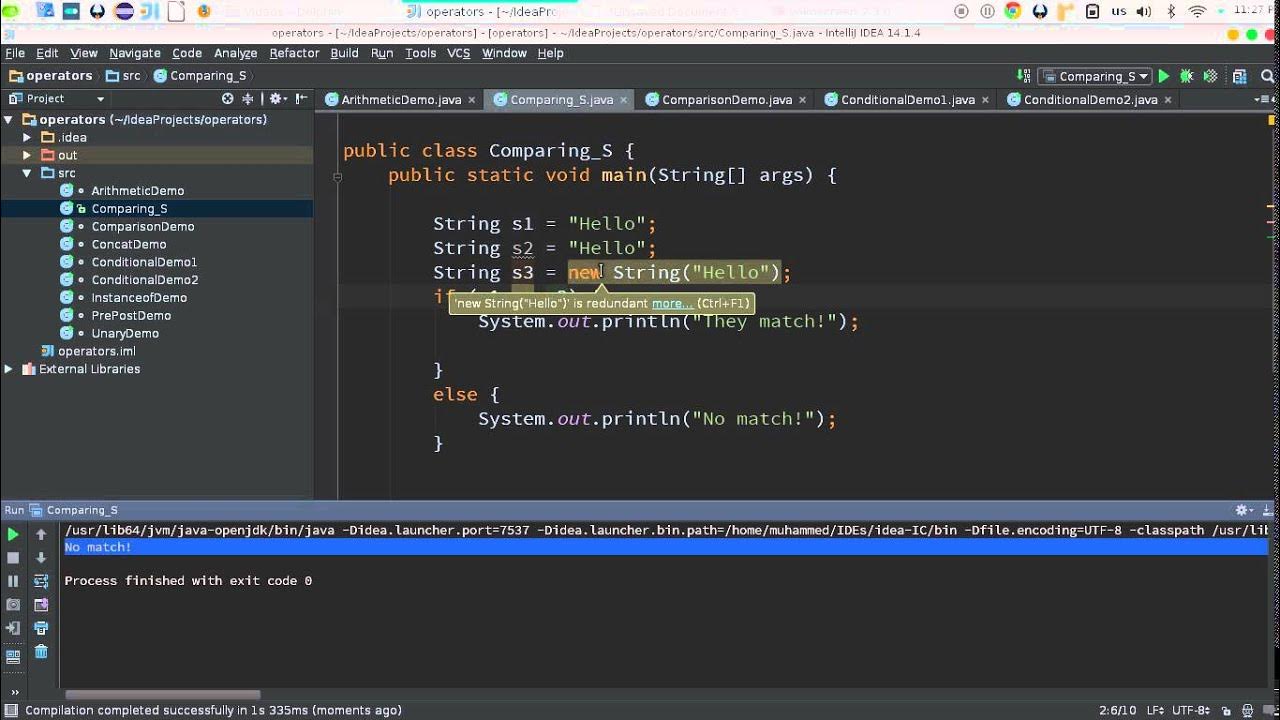
Task: Click cursor position 2:6/10 in status bar
Action: click(1117, 711)
